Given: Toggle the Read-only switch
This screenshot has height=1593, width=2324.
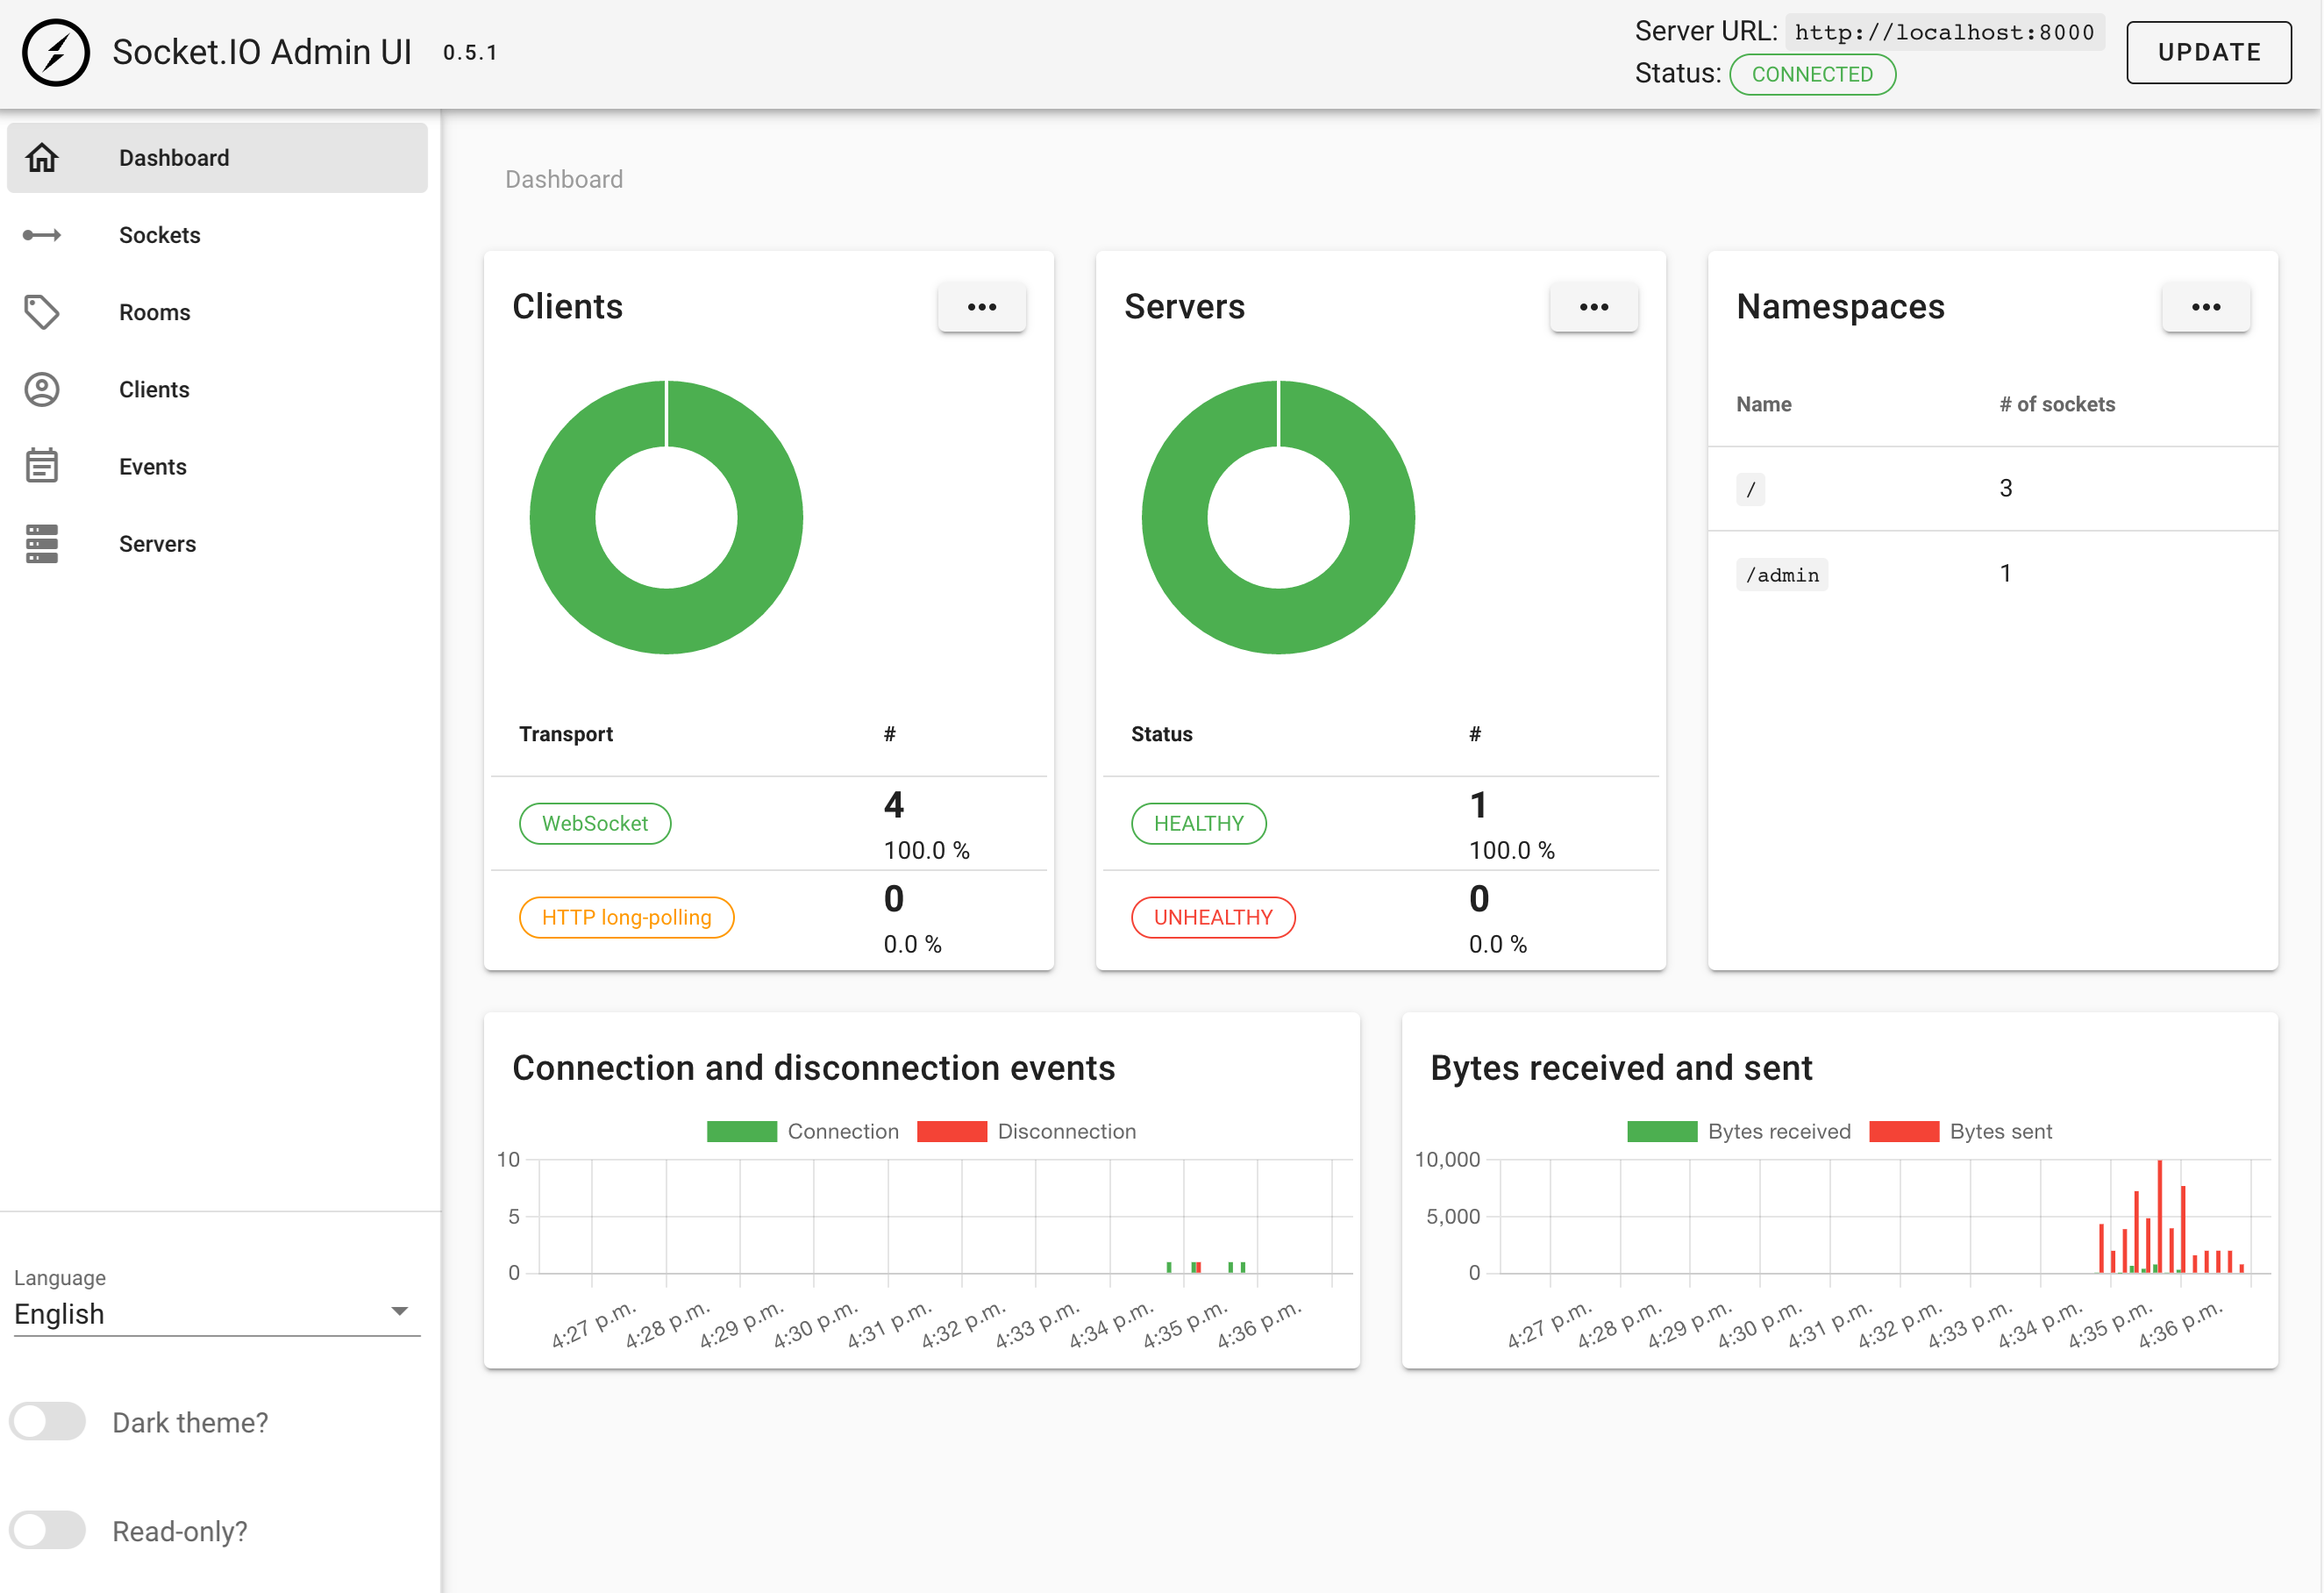Looking at the screenshot, I should (48, 1530).
